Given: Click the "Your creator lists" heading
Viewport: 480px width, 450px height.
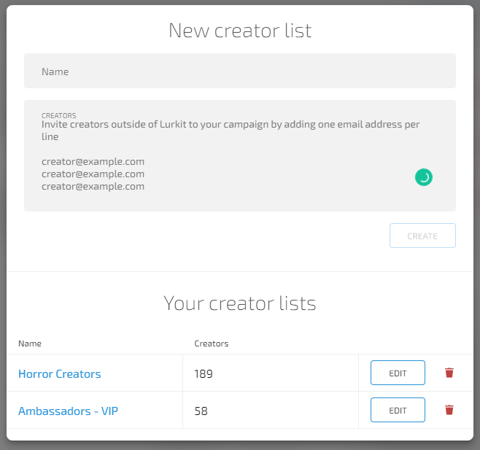Looking at the screenshot, I should coord(240,303).
